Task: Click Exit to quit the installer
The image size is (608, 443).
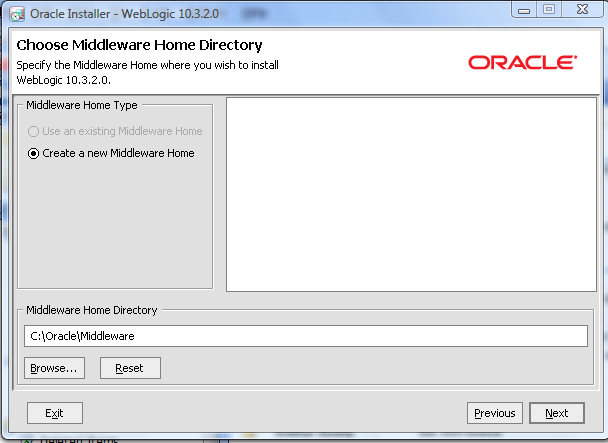Action: 55,413
